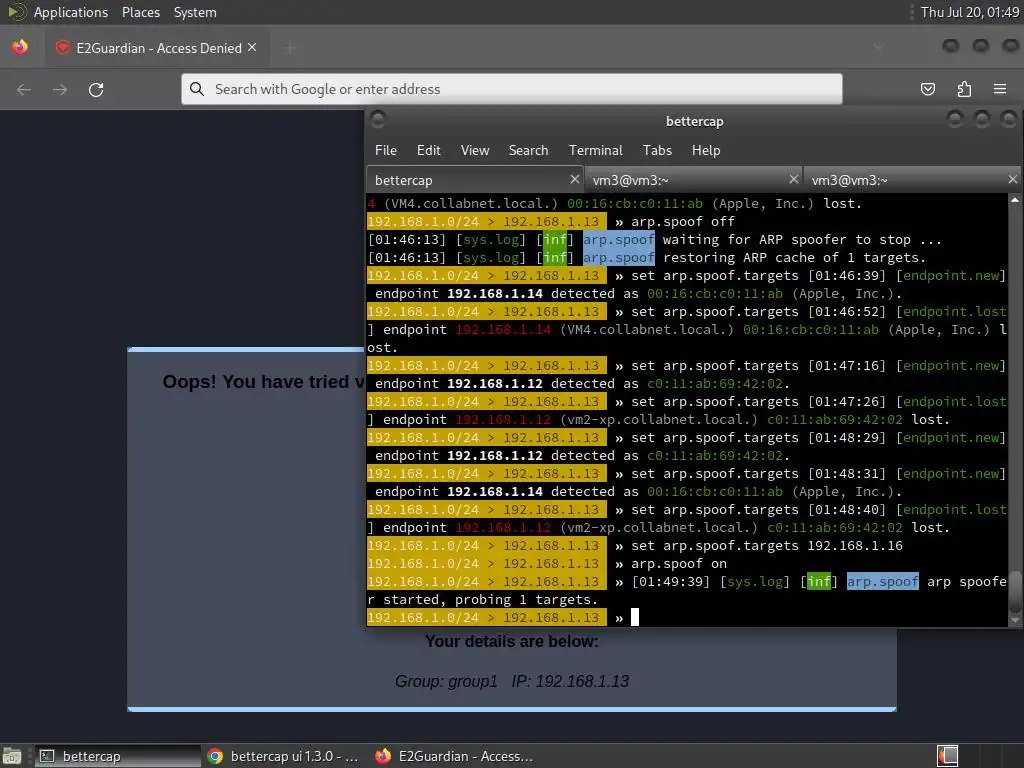The width and height of the screenshot is (1024, 768).
Task: Open Firefox extensions puzzle icon
Action: [x=964, y=89]
